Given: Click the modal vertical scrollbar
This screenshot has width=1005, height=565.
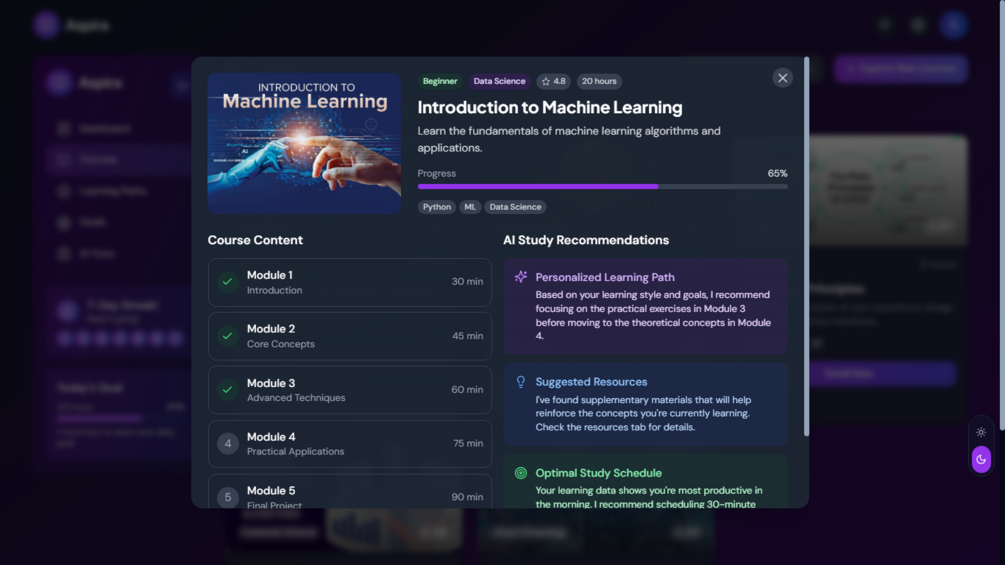Looking at the screenshot, I should pyautogui.click(x=806, y=247).
